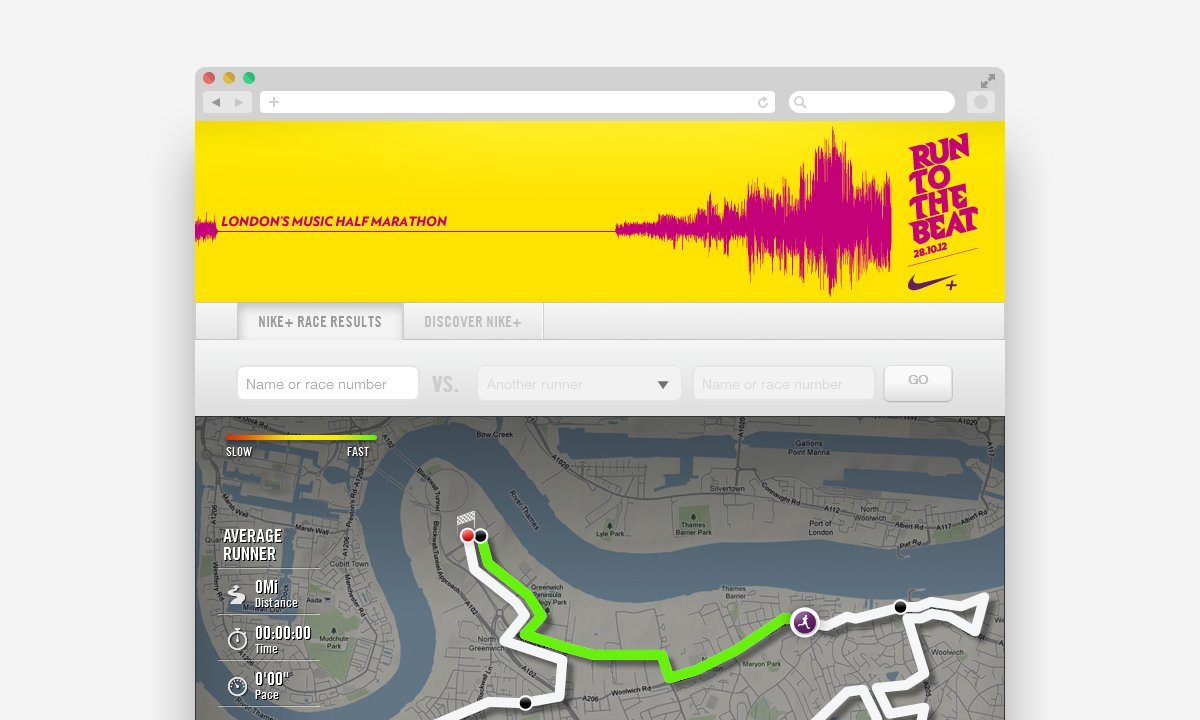The image size is (1200, 720).
Task: Click the fullscreen expand arrows on the window
Action: [988, 80]
